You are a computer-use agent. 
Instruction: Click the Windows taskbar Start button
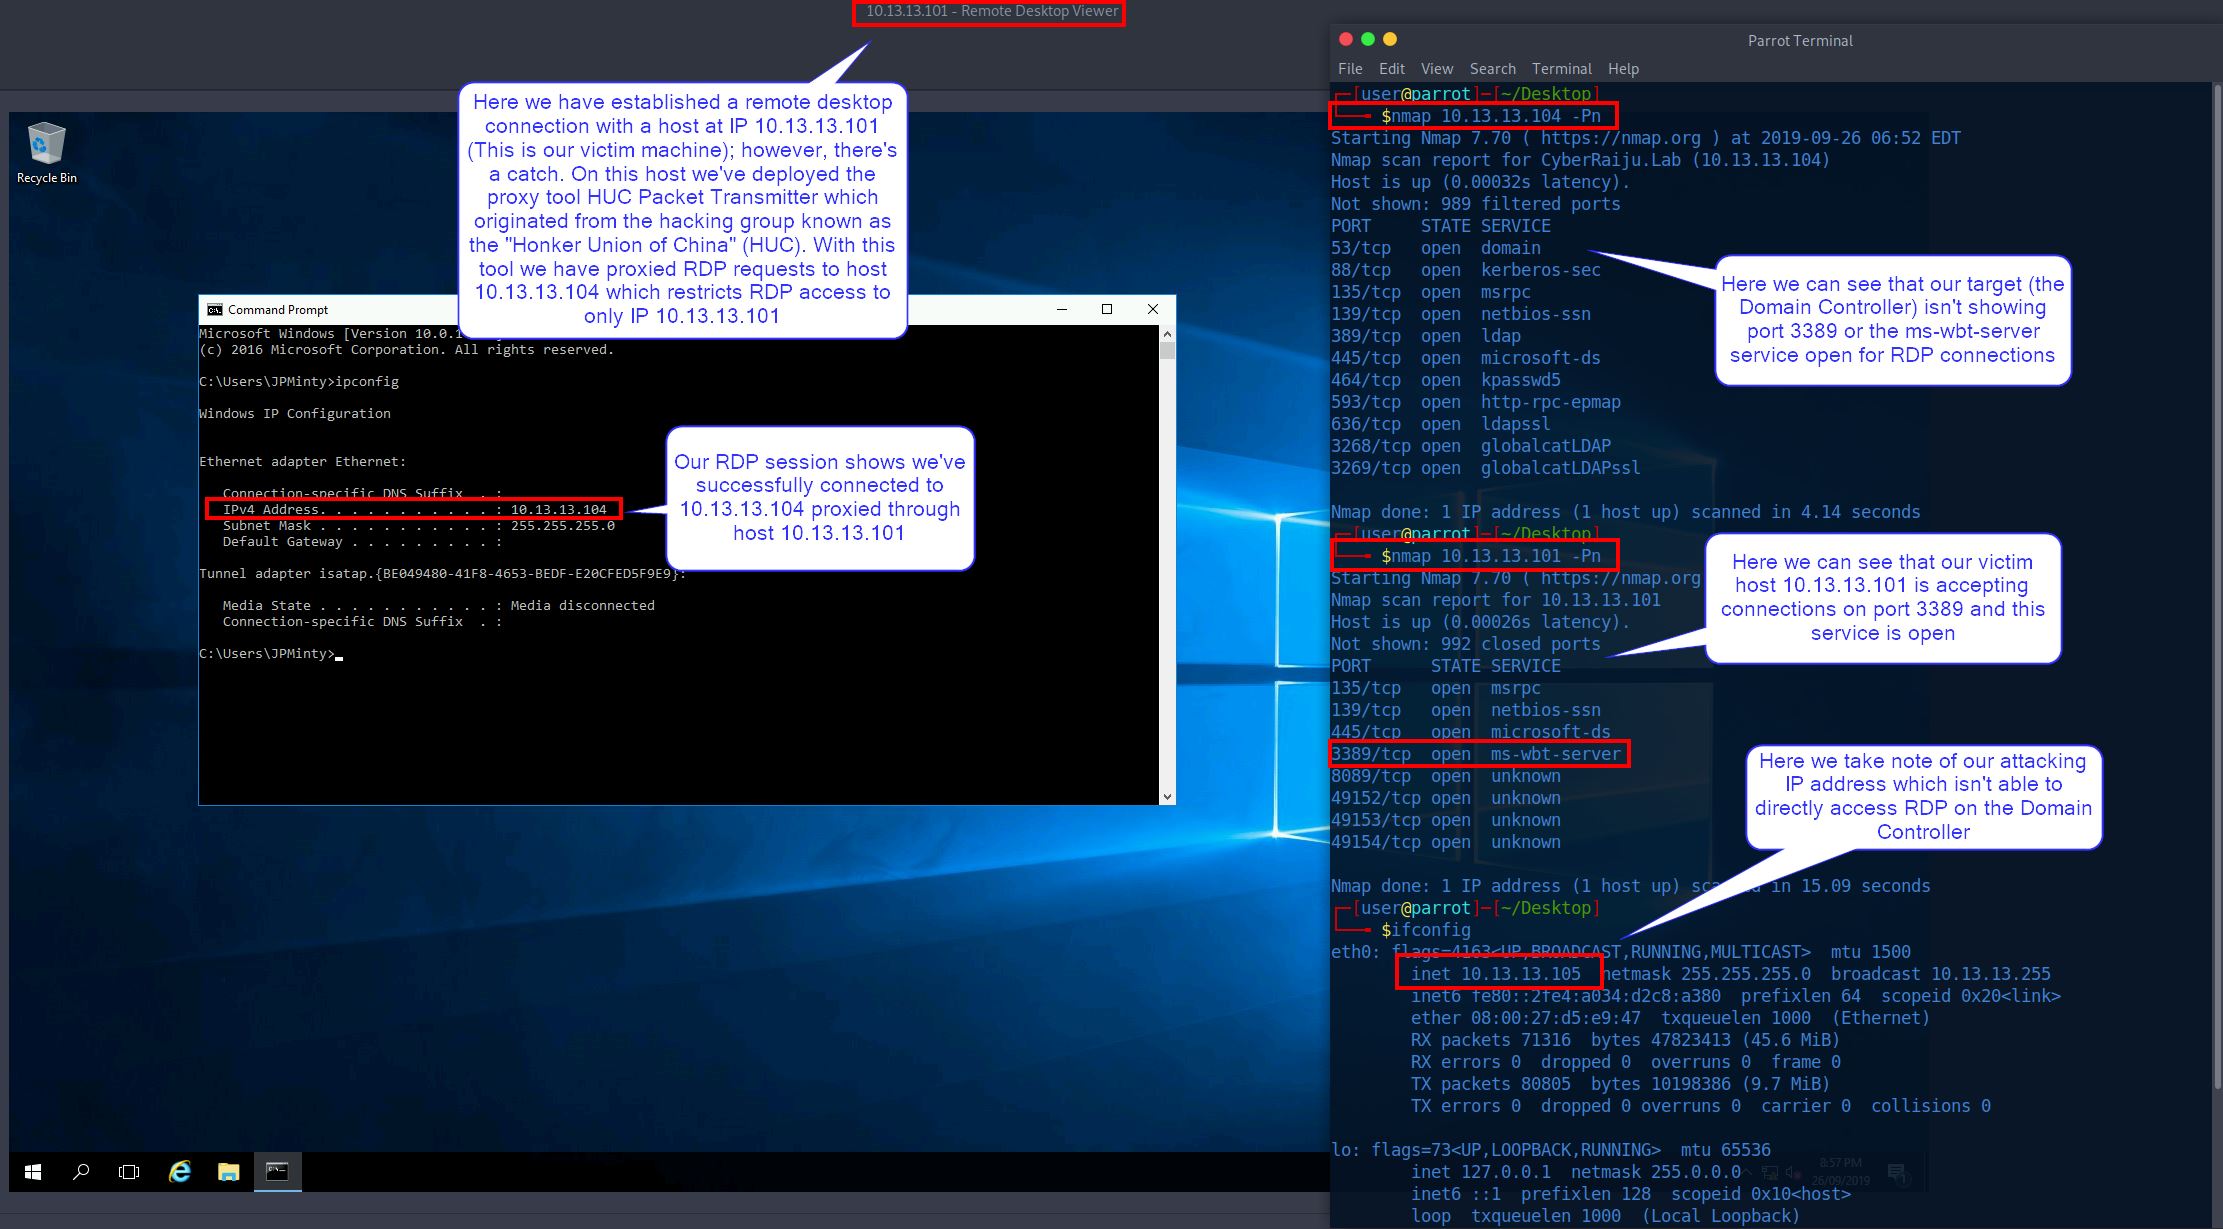click(30, 1170)
